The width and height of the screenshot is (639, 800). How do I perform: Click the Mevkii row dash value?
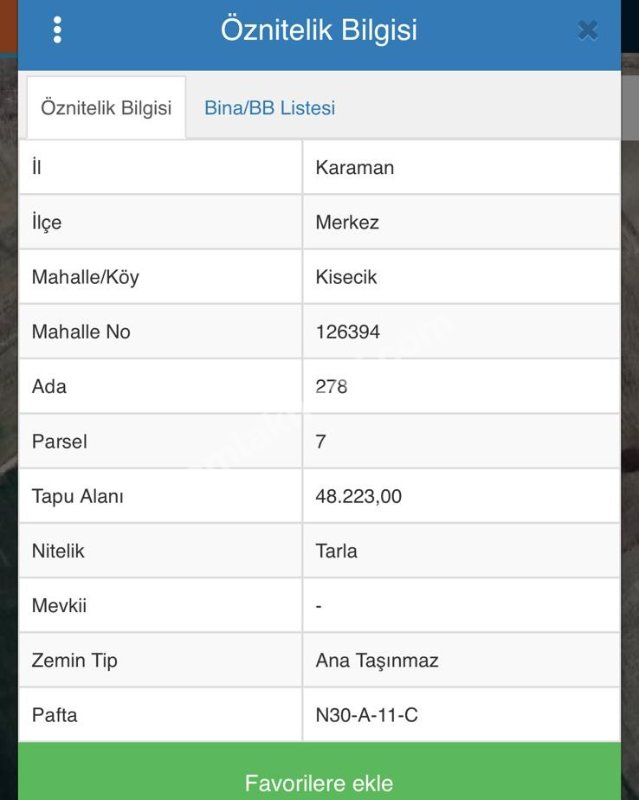click(319, 606)
